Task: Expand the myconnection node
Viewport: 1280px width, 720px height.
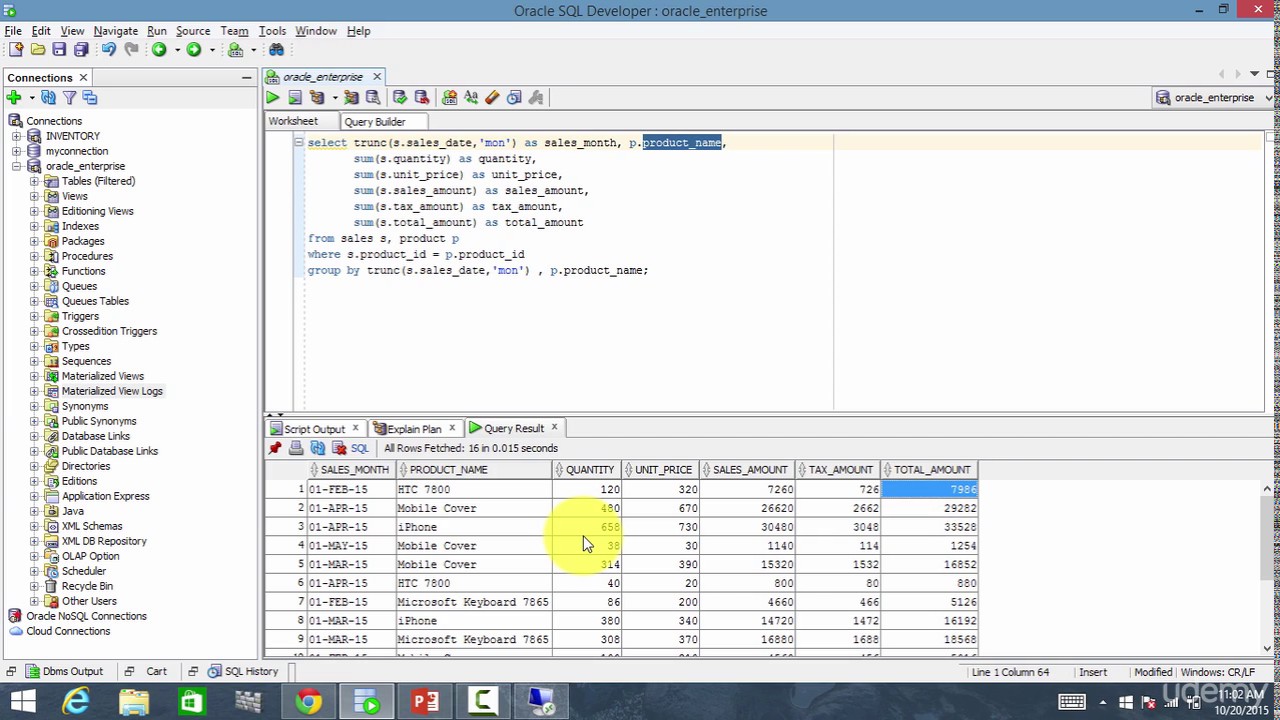Action: 16,151
